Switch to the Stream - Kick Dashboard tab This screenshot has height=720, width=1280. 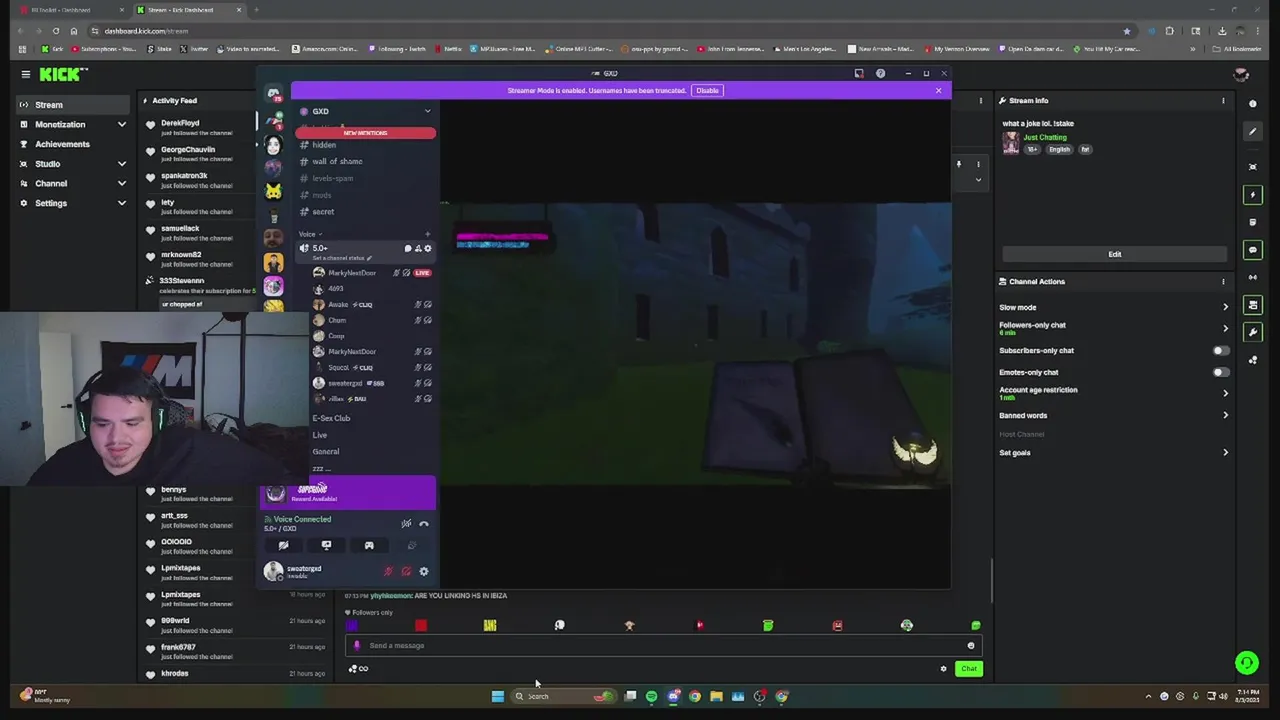[190, 10]
